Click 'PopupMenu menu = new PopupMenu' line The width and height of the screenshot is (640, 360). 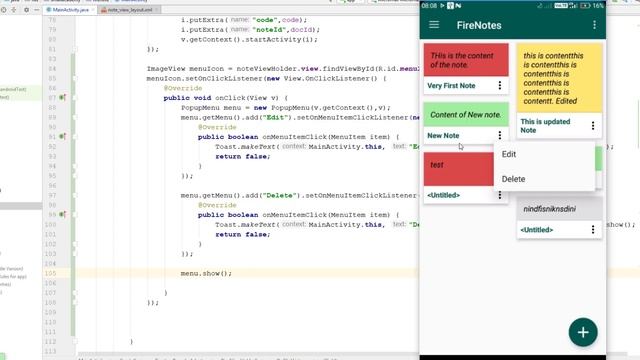click(x=285, y=108)
